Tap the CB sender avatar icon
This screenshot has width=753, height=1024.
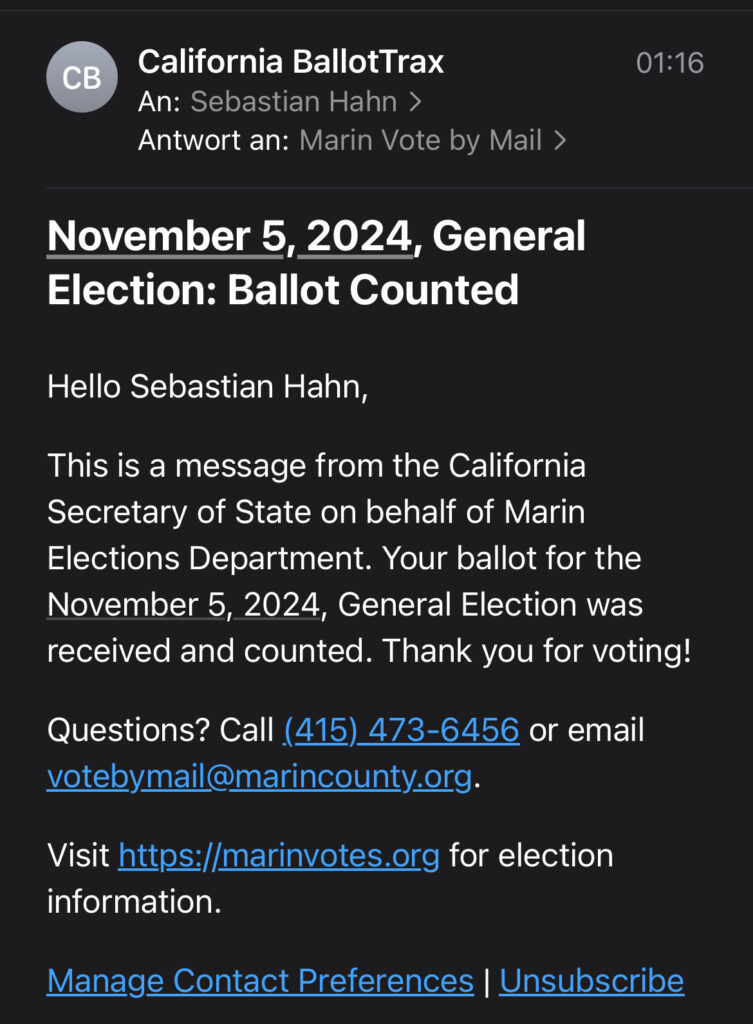click(81, 77)
